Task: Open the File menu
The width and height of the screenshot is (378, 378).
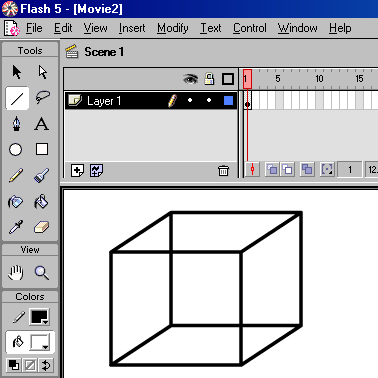Action: [x=34, y=28]
